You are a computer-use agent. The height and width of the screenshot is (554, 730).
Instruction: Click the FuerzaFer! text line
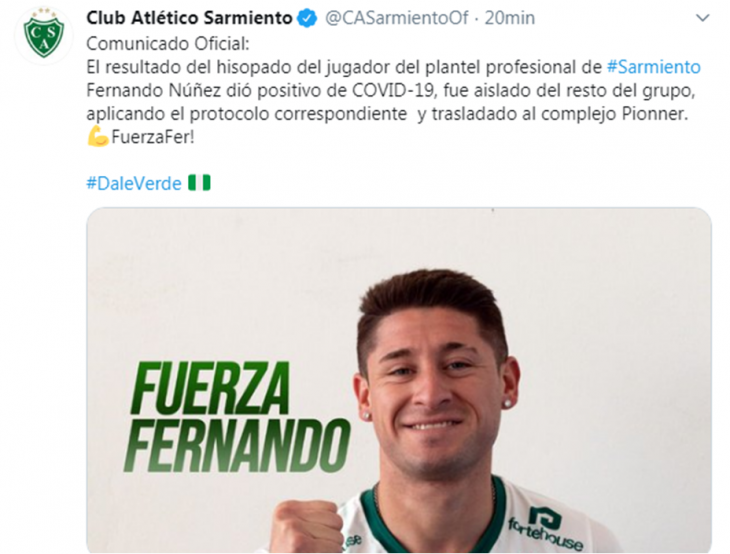tap(152, 137)
